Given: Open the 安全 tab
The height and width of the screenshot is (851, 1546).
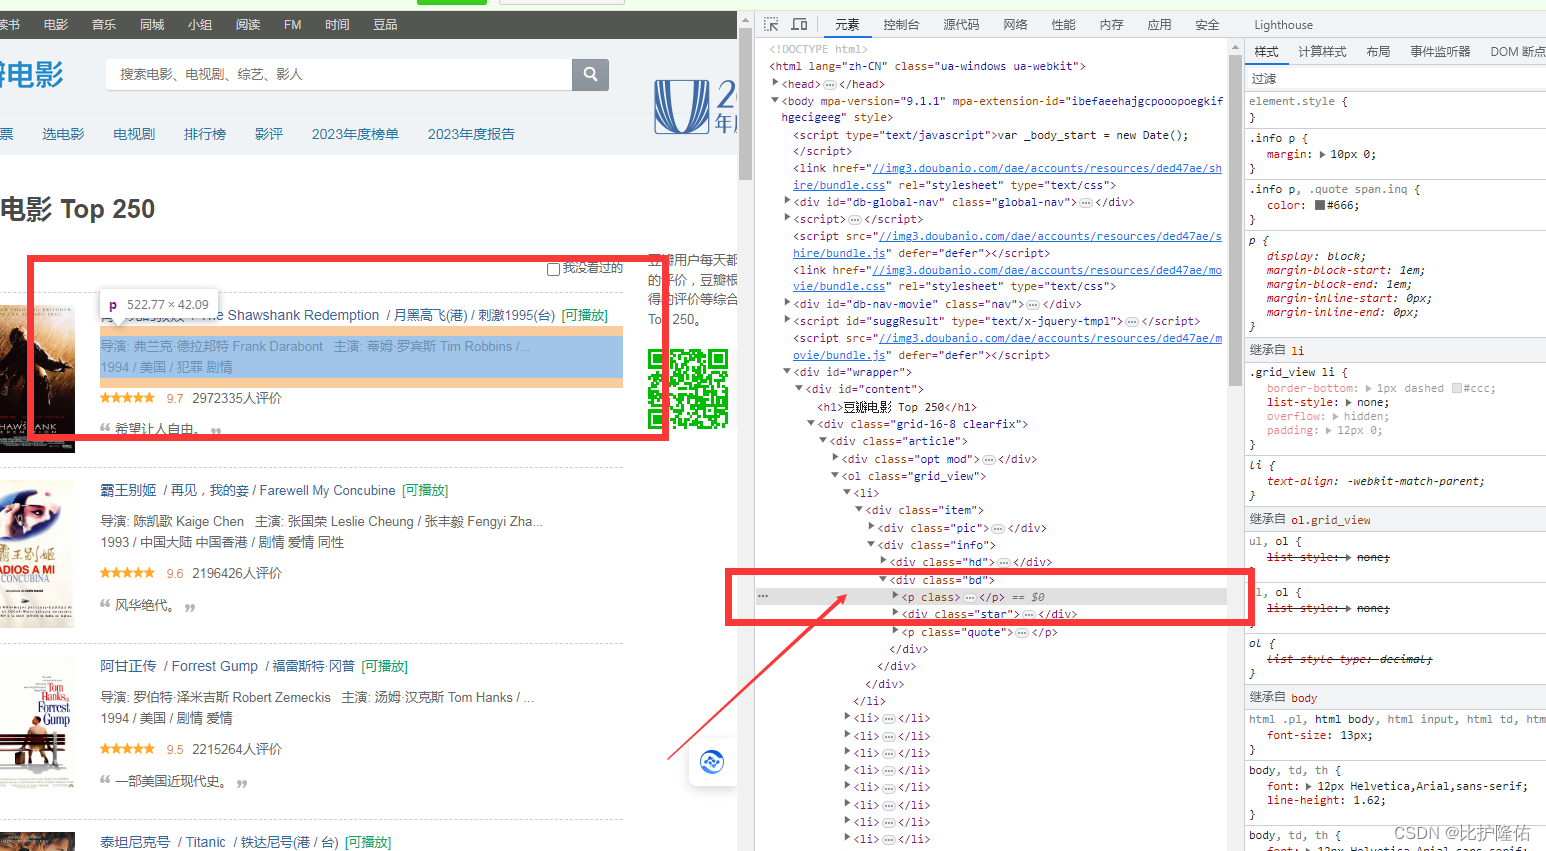Looking at the screenshot, I should tap(1207, 25).
